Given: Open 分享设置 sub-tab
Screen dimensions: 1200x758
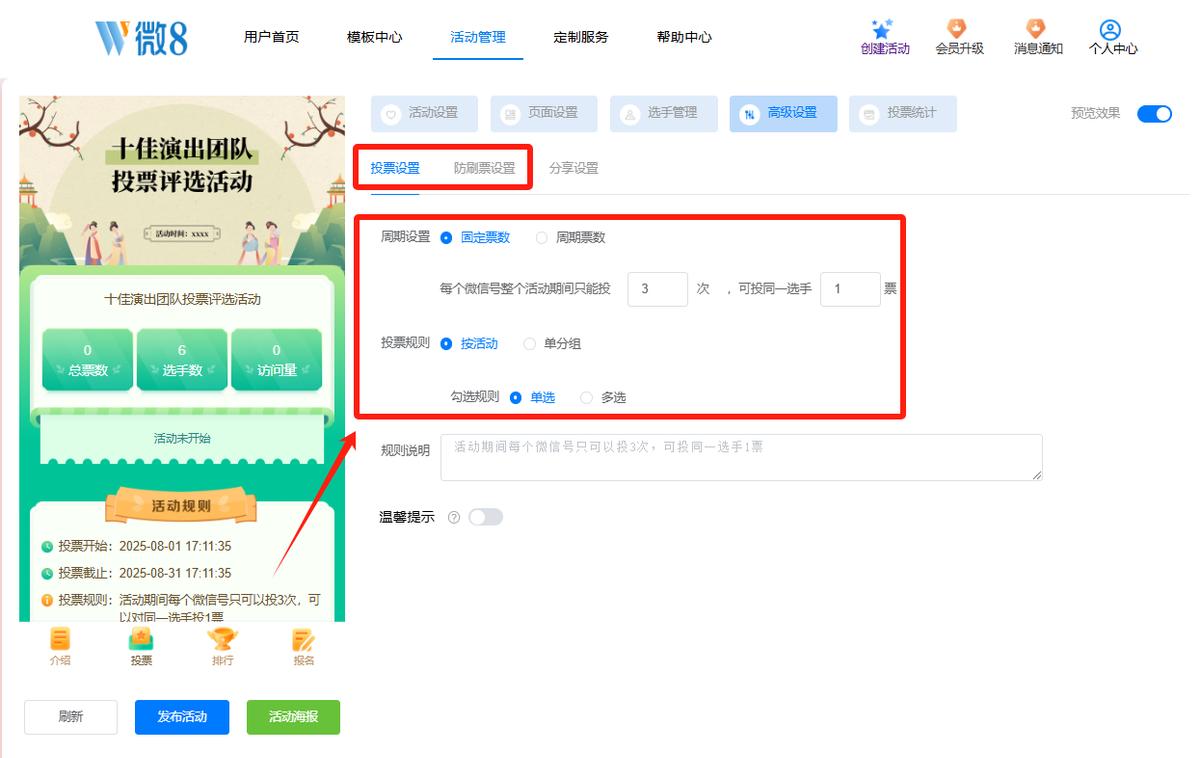Looking at the screenshot, I should (574, 168).
